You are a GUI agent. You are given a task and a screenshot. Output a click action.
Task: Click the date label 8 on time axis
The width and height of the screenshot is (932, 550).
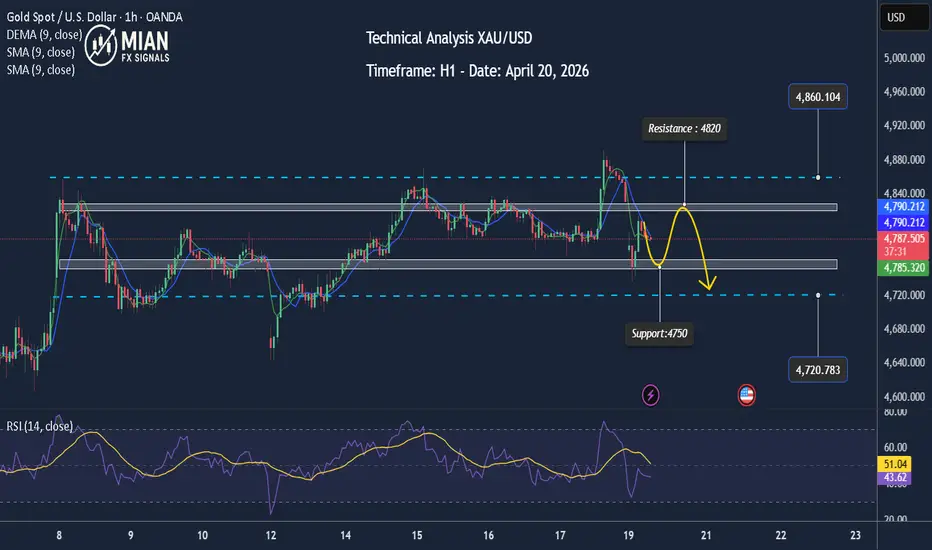(x=59, y=535)
